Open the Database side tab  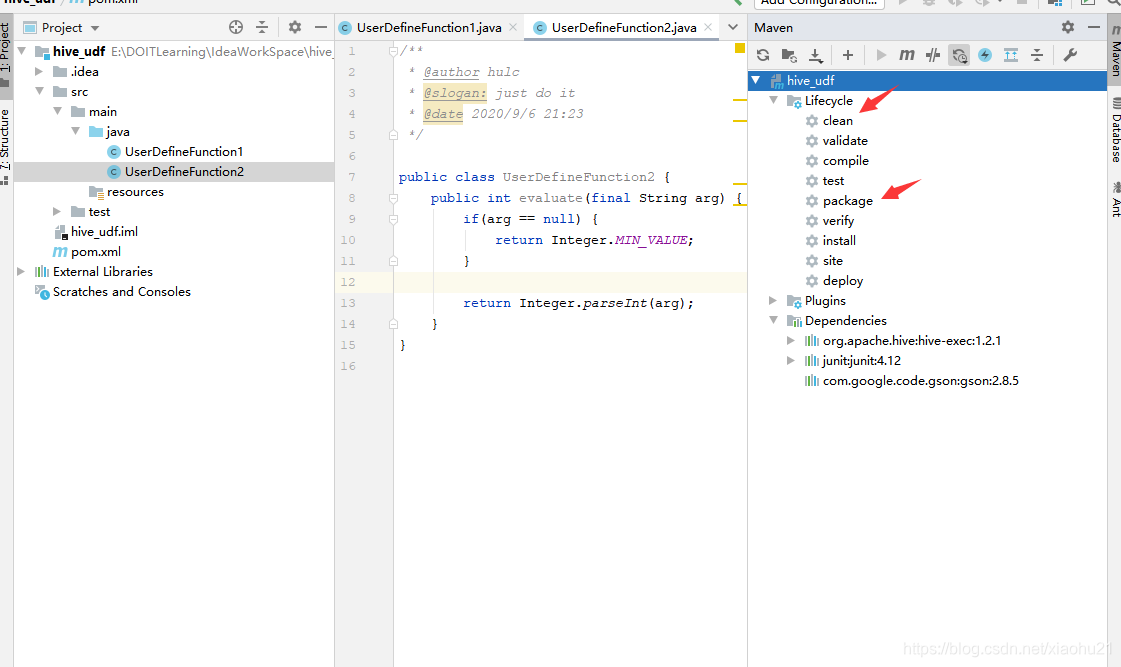[x=1115, y=129]
